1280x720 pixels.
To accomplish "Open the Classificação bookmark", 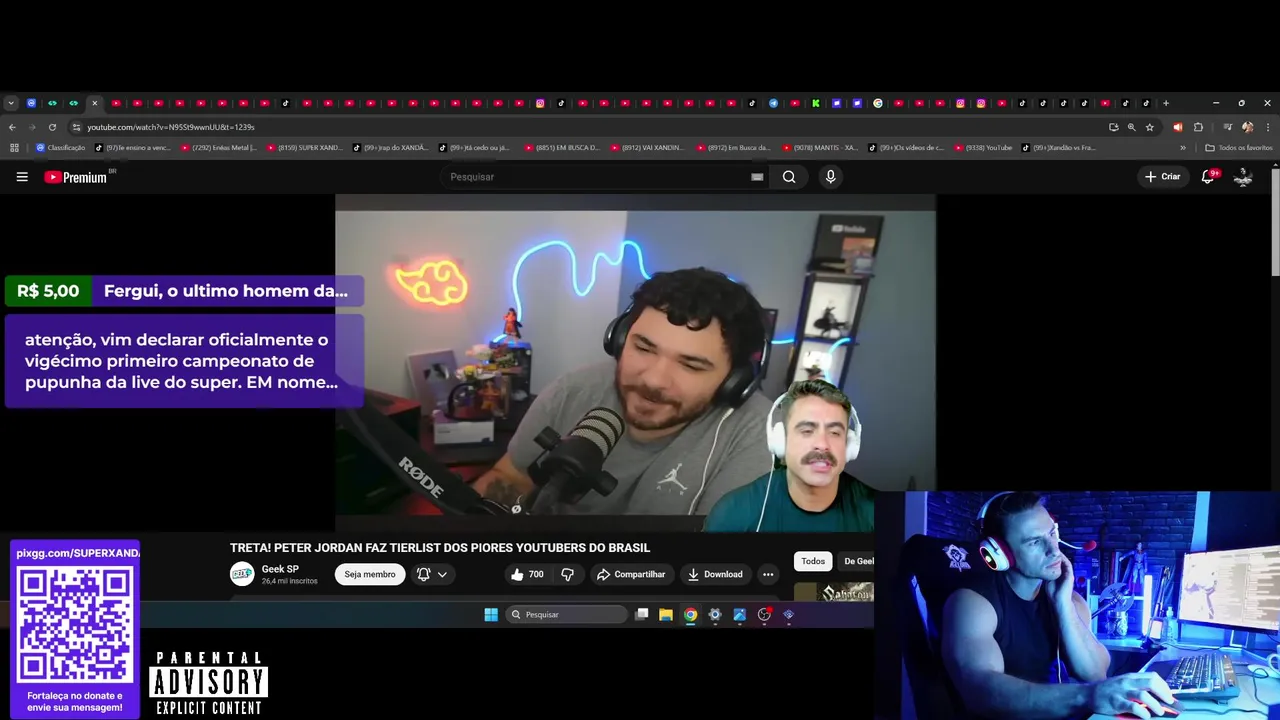I will tap(61, 148).
